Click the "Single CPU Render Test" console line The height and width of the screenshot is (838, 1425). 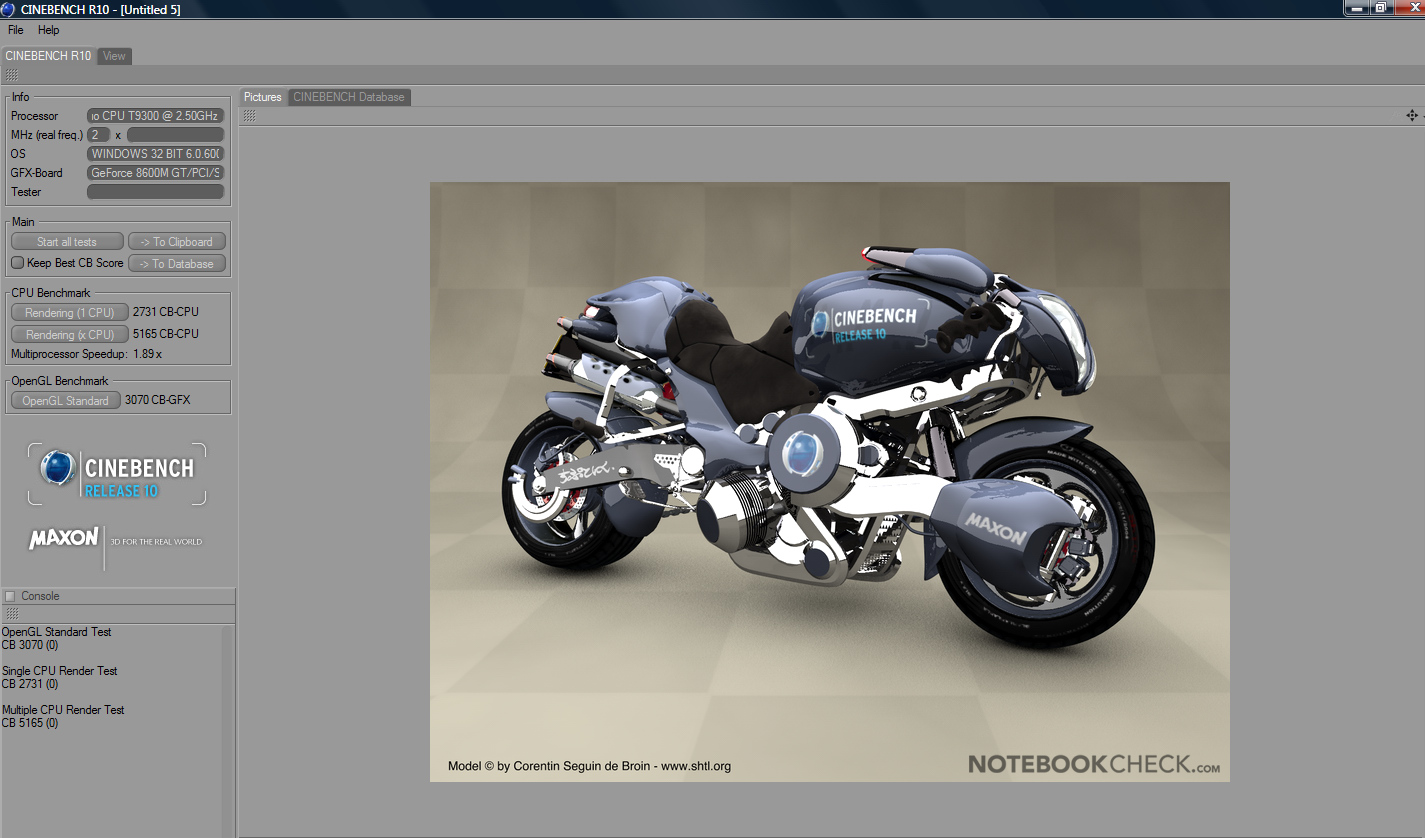(x=60, y=671)
